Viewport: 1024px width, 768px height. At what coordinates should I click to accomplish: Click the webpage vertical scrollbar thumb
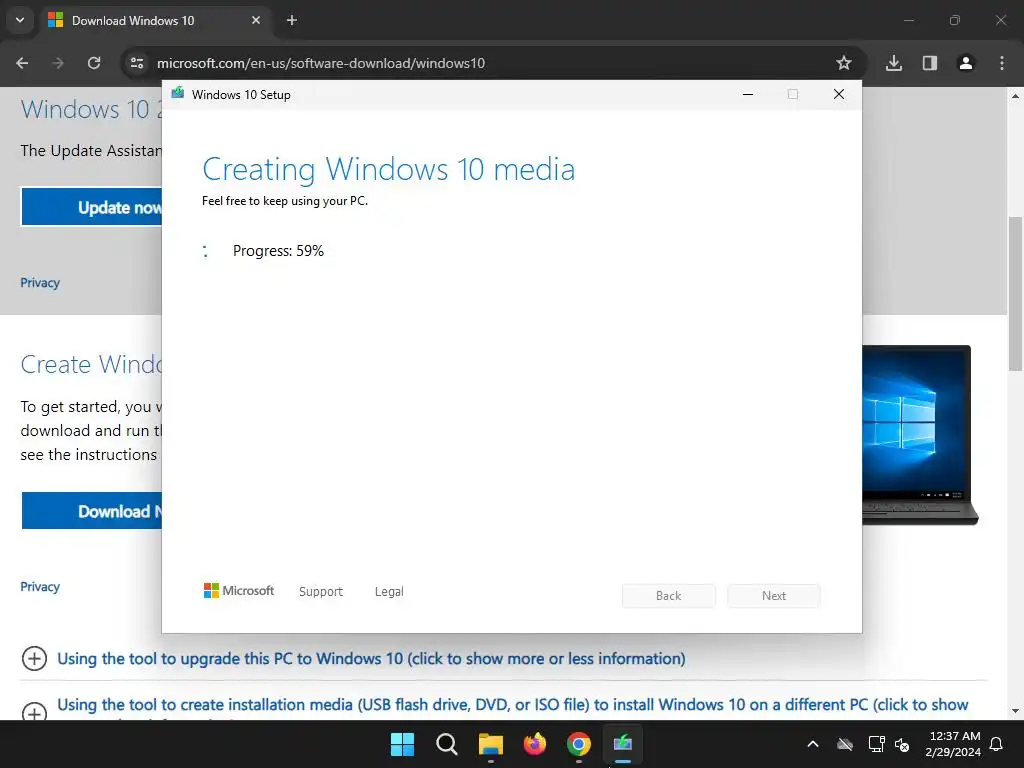coord(1015,294)
